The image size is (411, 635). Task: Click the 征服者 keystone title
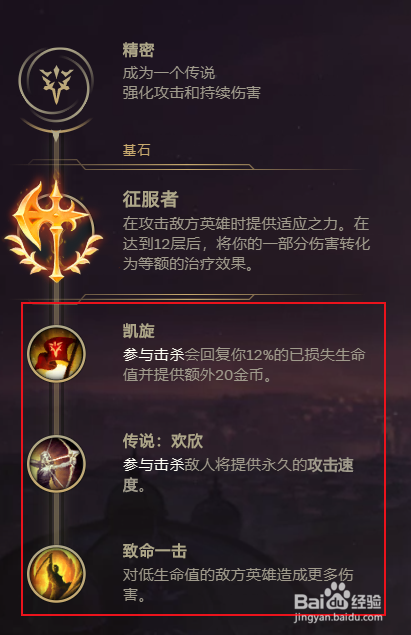click(x=151, y=199)
